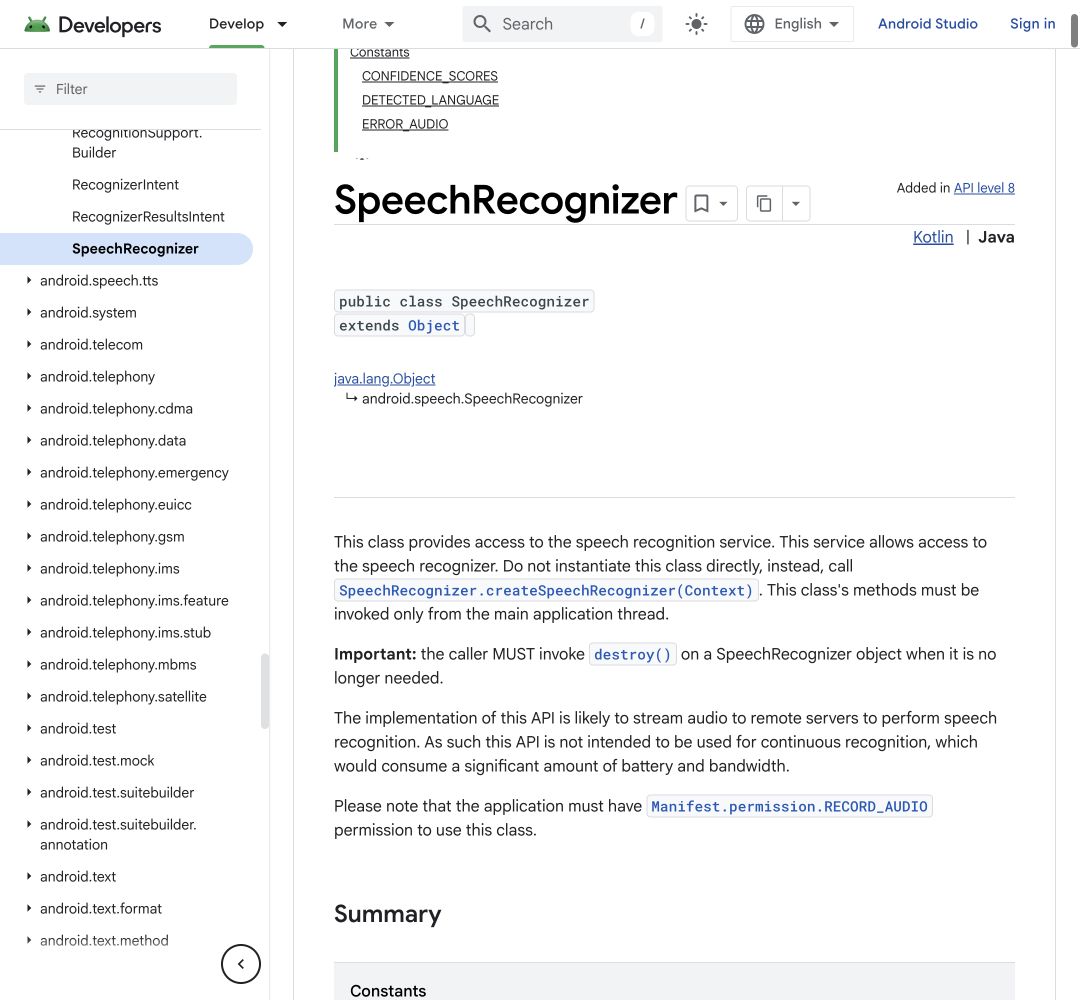The height and width of the screenshot is (1000, 1080).
Task: Select RecognizerIntent in the sidebar
Action: pyautogui.click(x=125, y=185)
